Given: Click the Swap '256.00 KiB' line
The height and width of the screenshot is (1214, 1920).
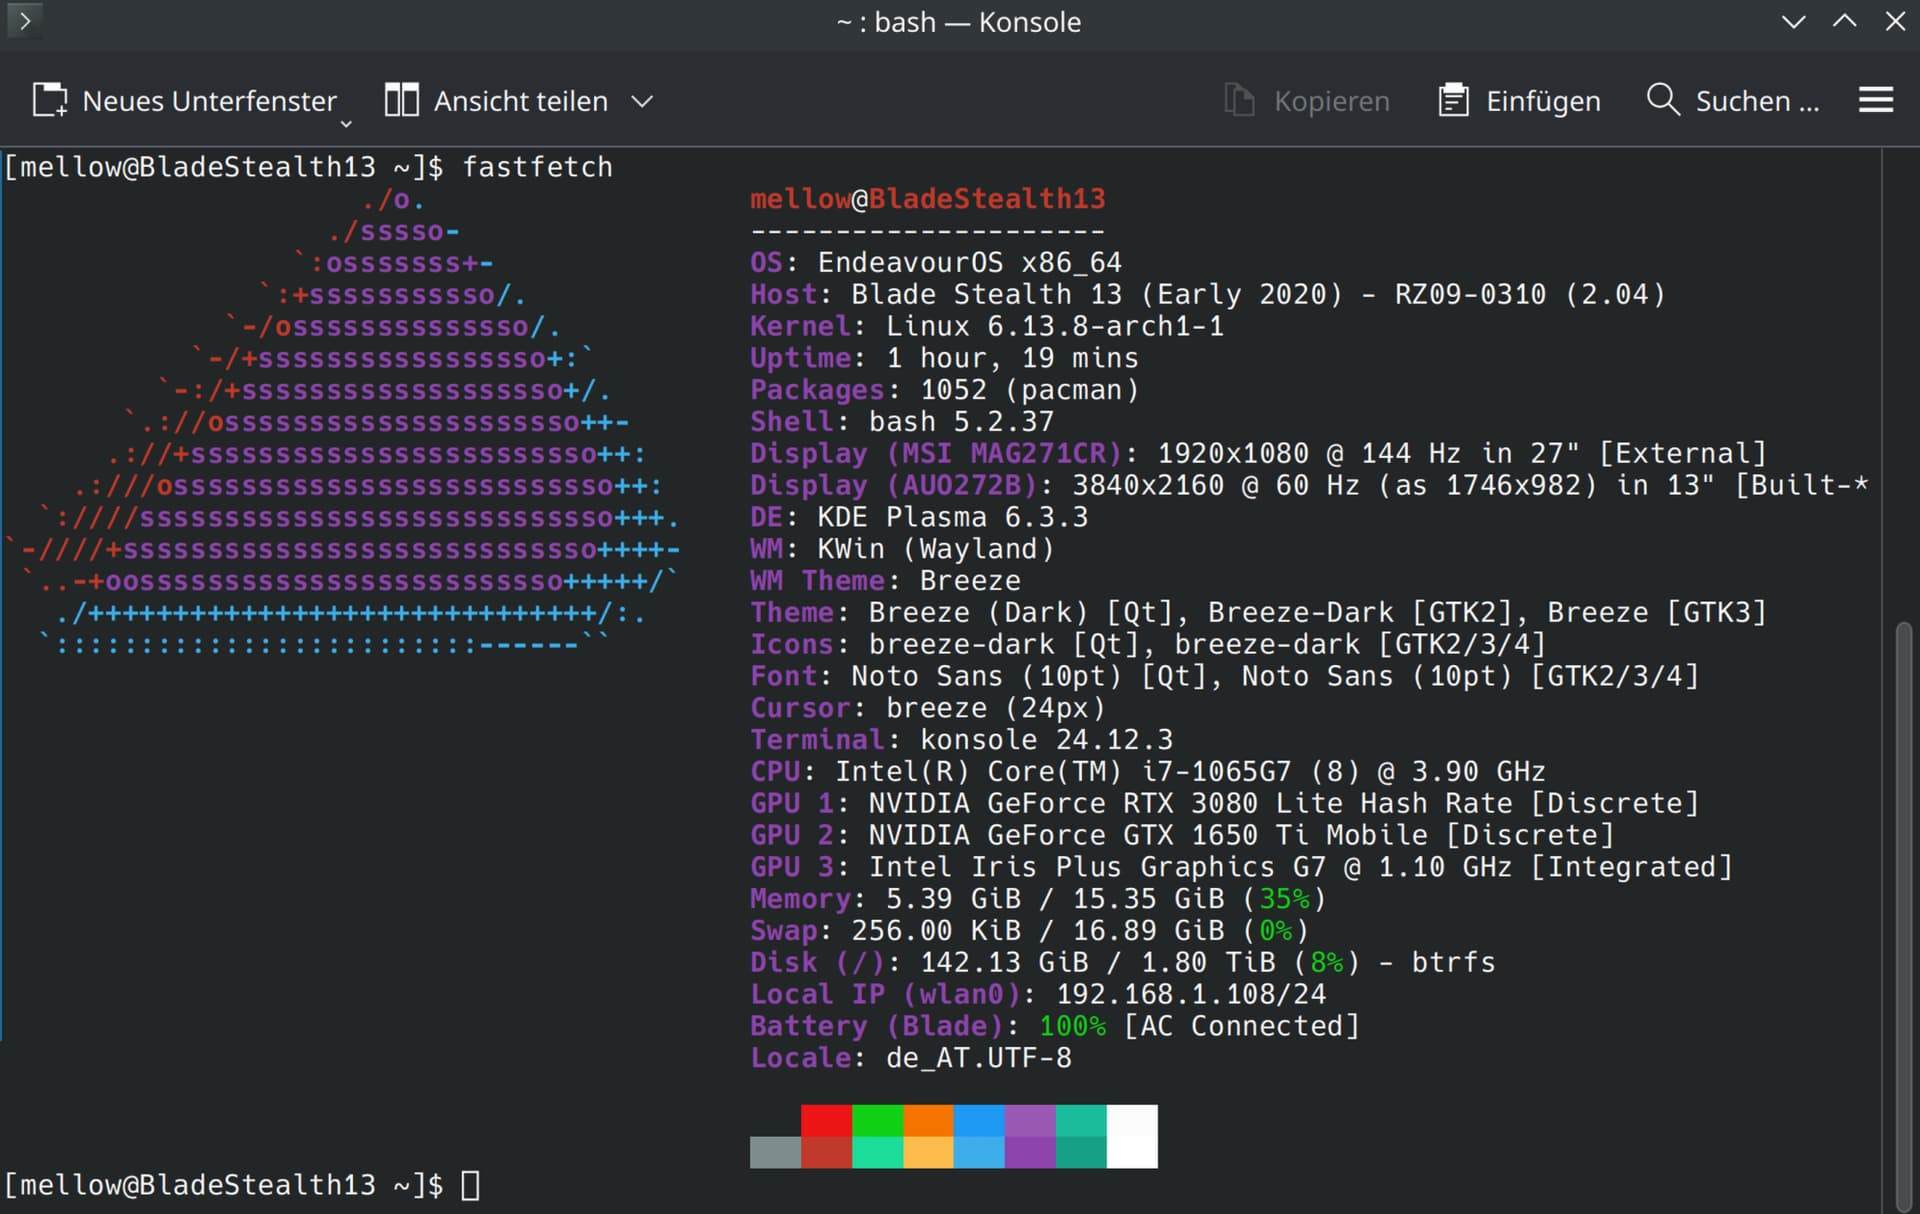Looking at the screenshot, I should (1030, 931).
